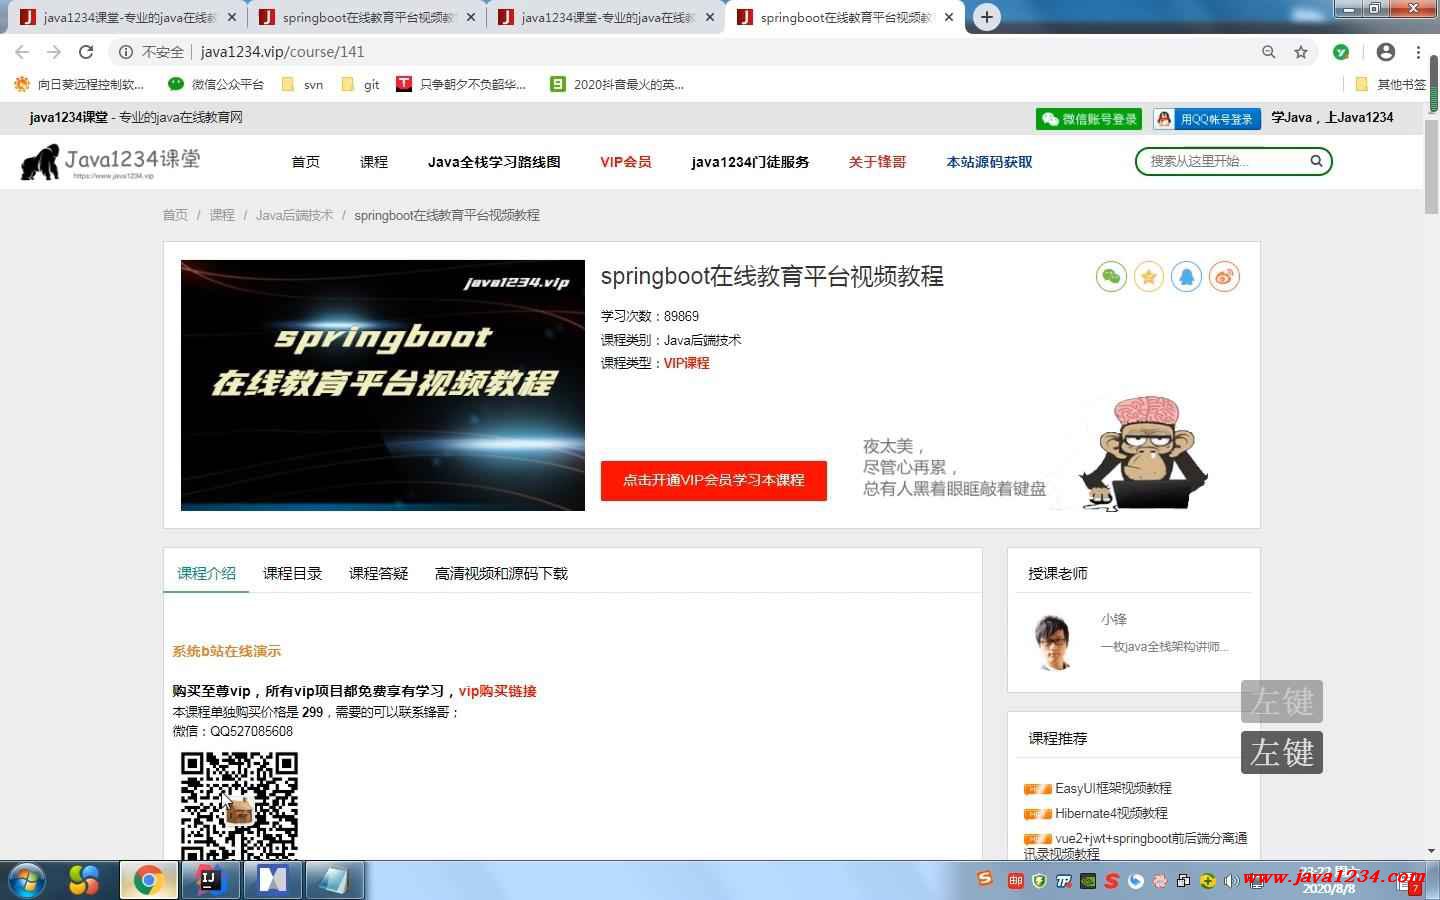Open the IntelliJ IDEA taskbar icon

[210, 880]
